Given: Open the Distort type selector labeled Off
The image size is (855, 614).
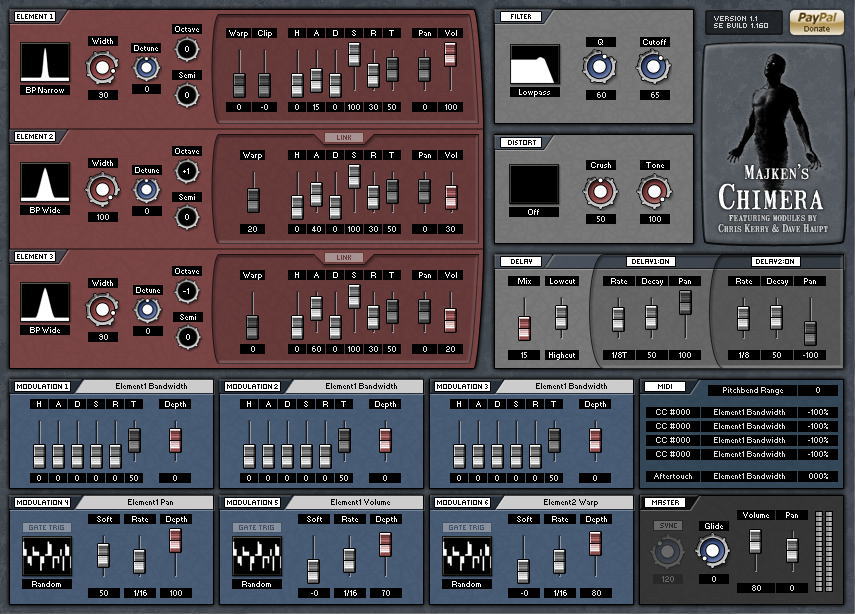Looking at the screenshot, I should 533,212.
